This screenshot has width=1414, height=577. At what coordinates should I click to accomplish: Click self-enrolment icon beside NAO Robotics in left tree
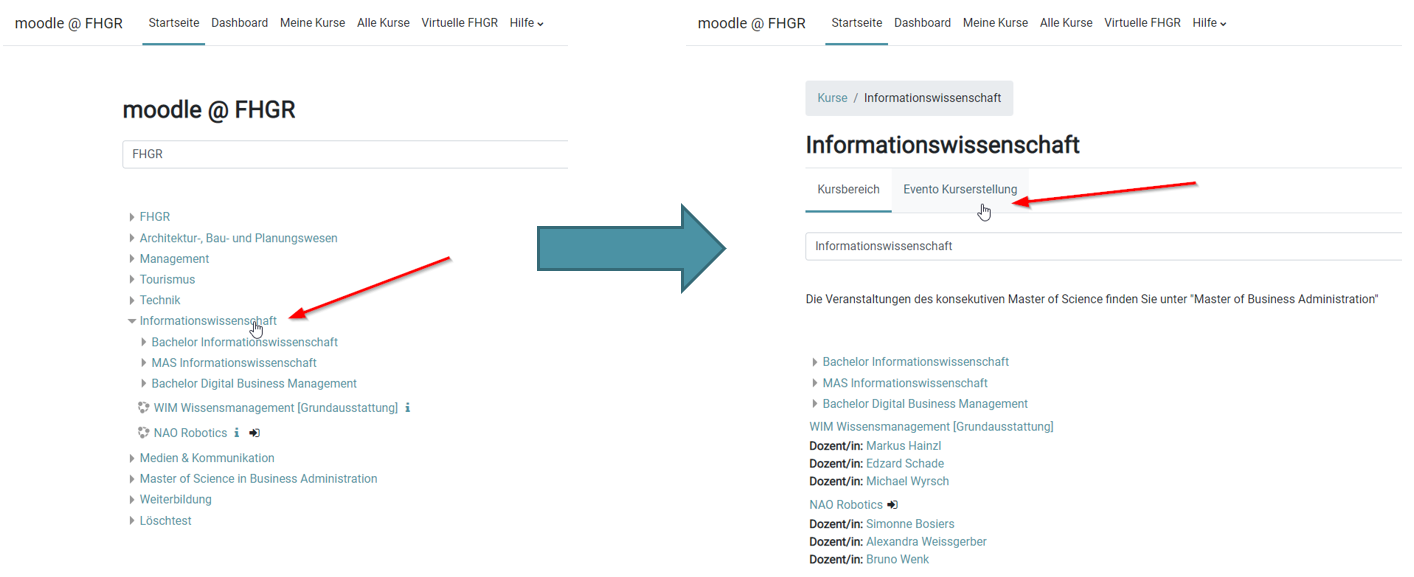pos(255,433)
